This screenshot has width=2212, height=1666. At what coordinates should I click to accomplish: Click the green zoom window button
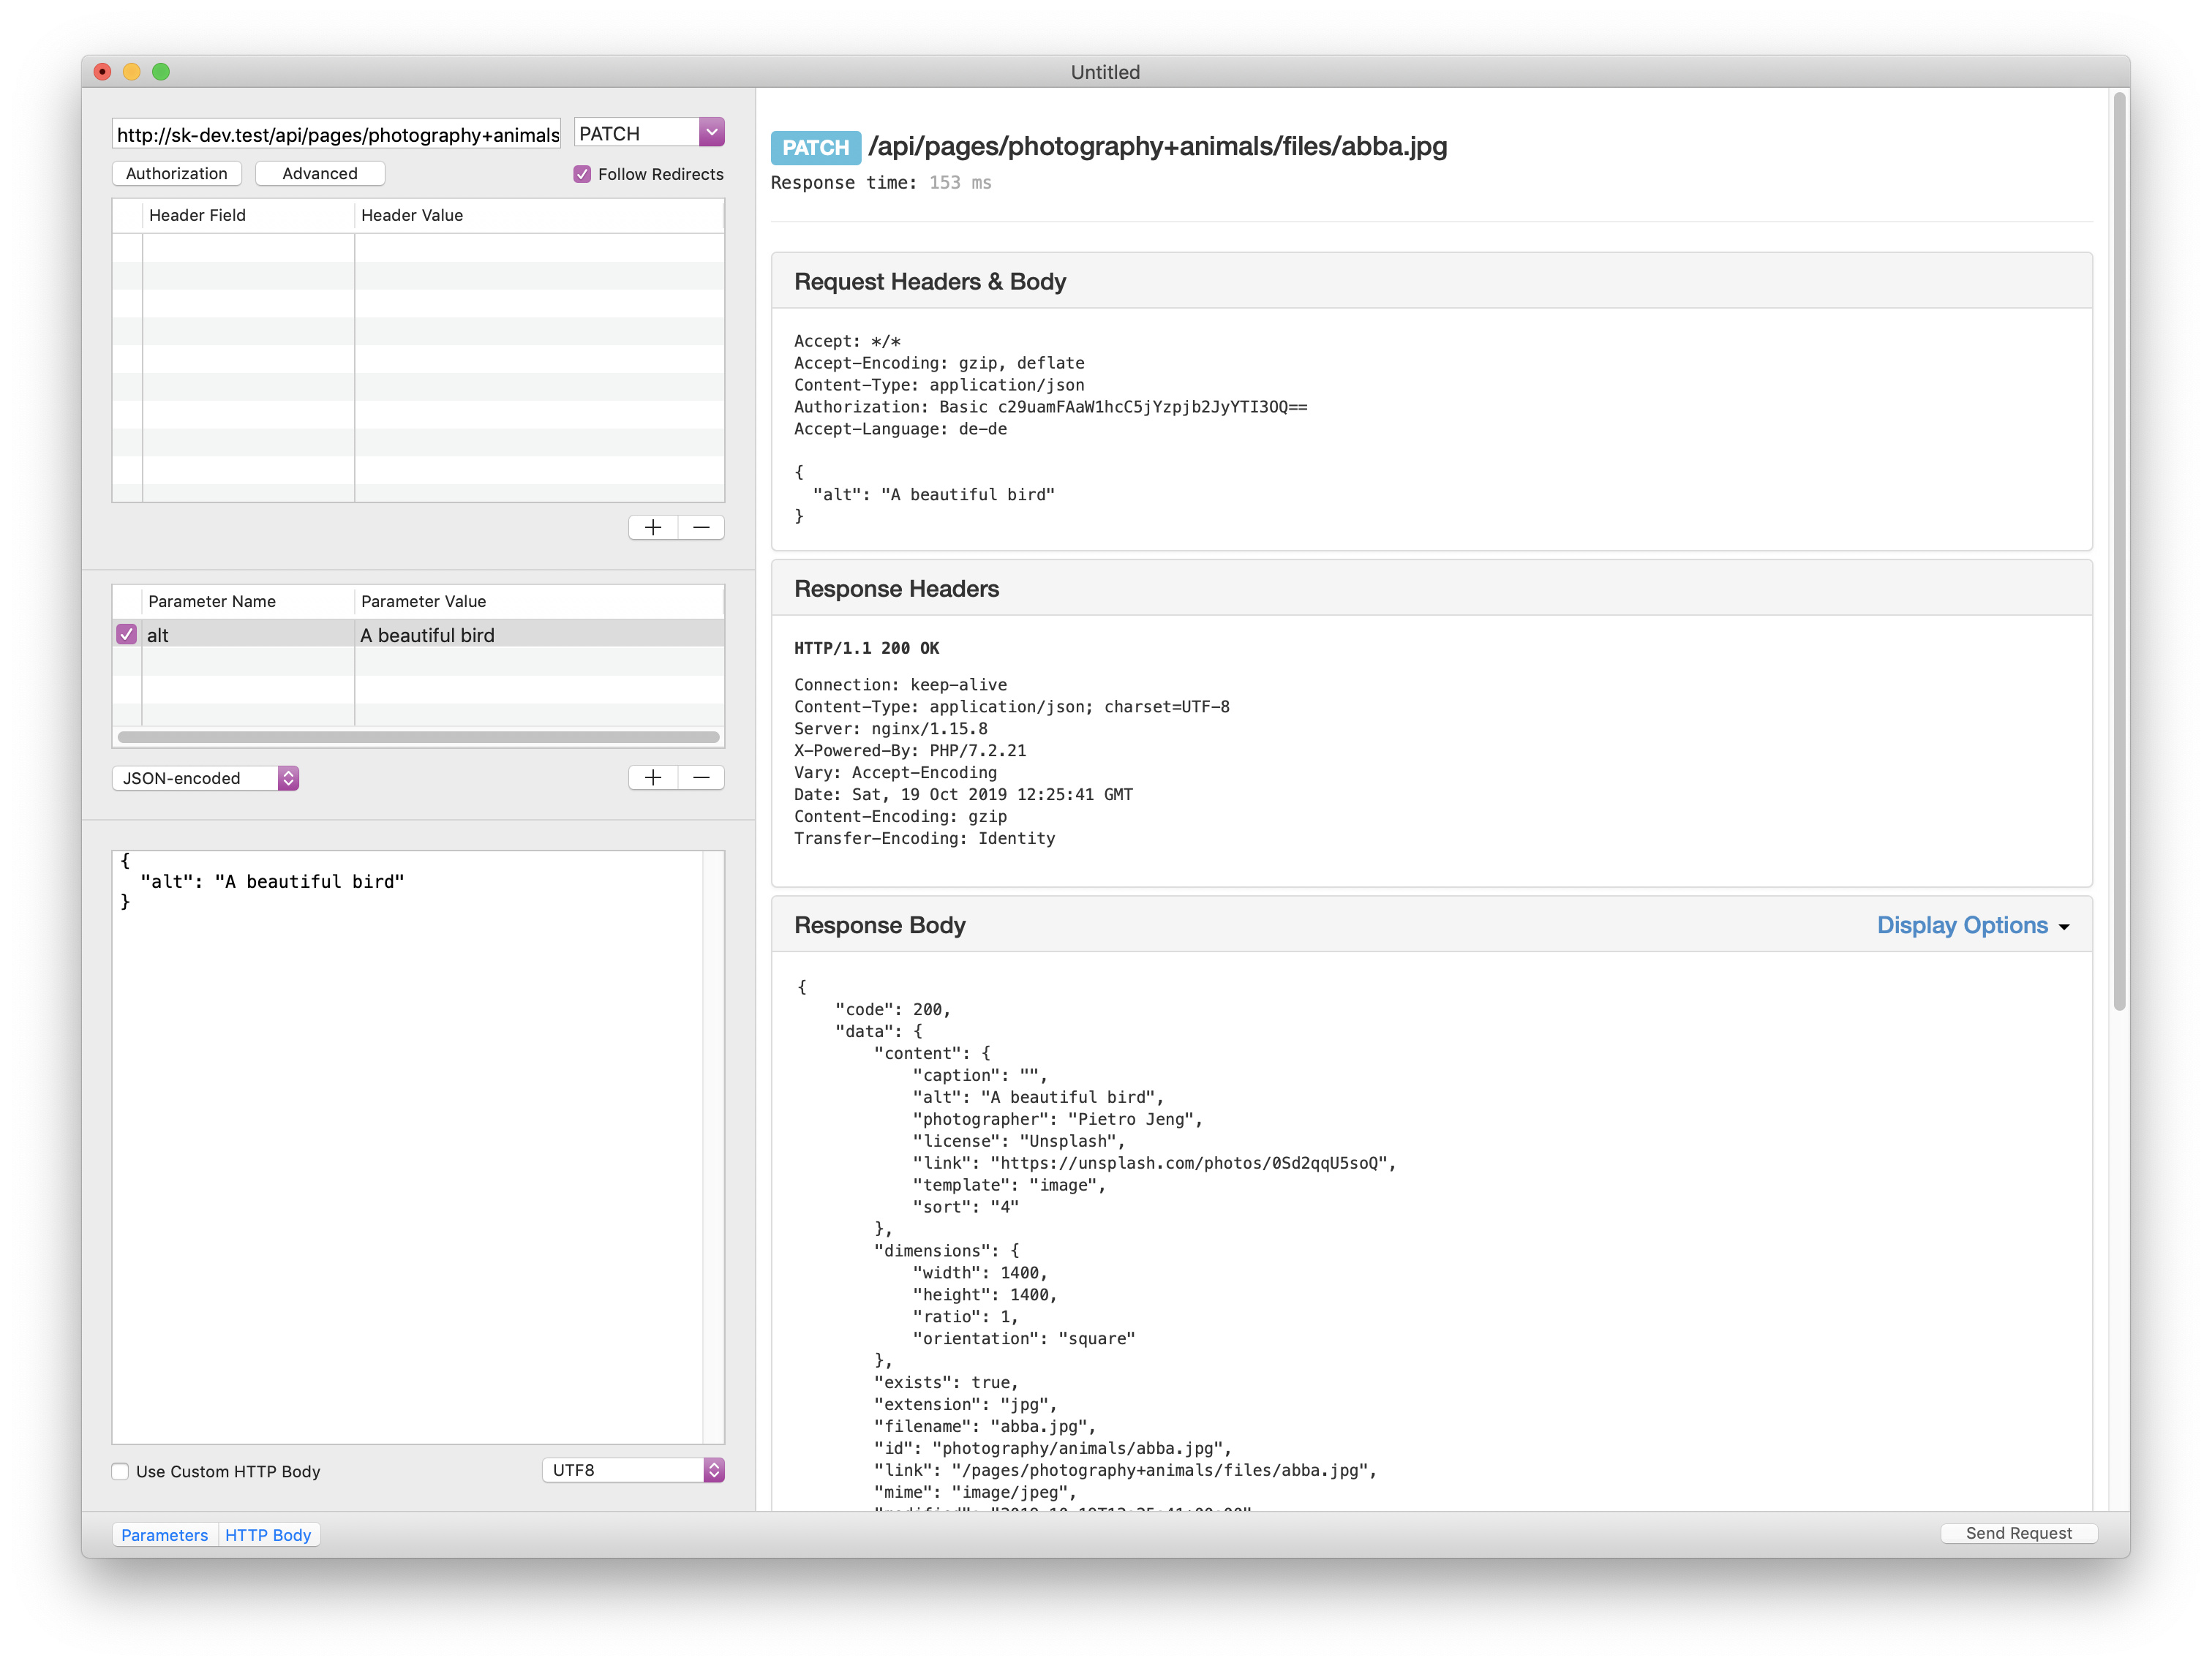tap(161, 72)
